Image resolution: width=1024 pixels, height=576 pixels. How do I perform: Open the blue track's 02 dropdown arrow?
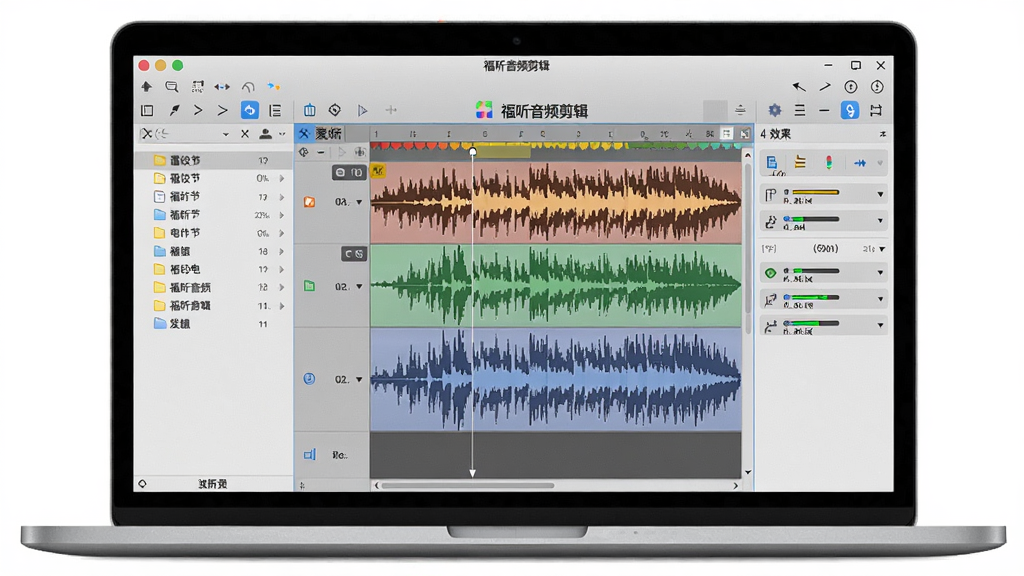359,379
